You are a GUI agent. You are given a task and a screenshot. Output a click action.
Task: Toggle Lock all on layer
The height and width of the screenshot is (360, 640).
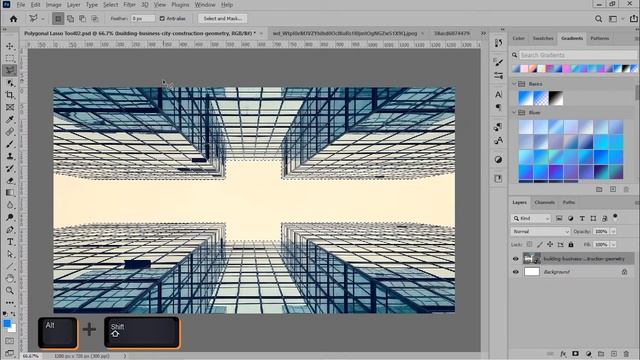(x=571, y=244)
